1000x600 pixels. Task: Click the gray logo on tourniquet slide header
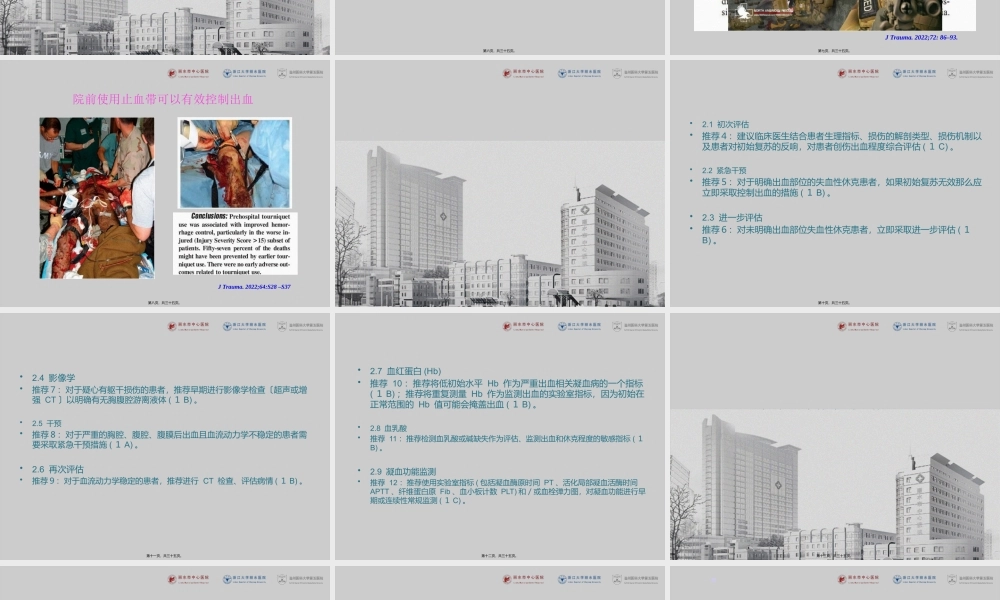300,73
